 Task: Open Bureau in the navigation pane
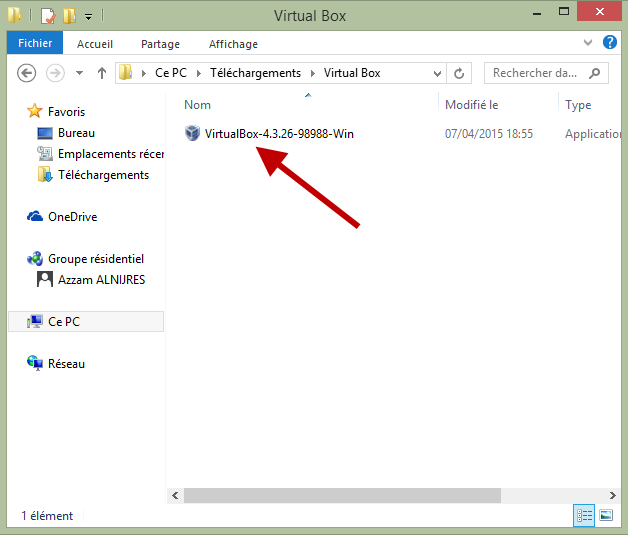click(x=76, y=133)
